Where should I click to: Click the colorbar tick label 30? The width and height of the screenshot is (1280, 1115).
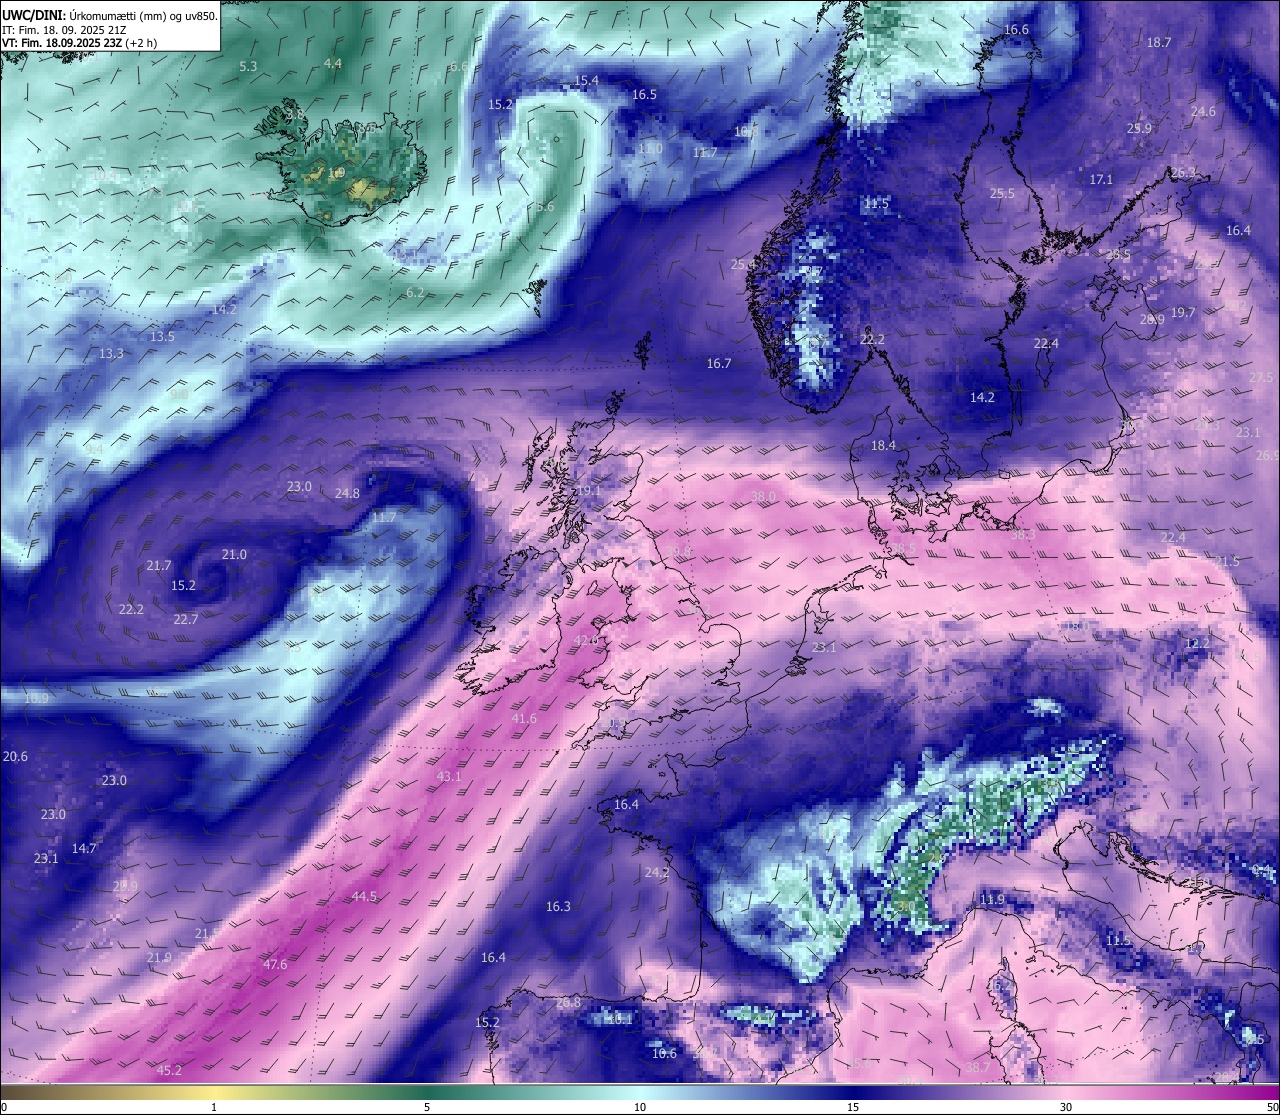pos(1066,1107)
